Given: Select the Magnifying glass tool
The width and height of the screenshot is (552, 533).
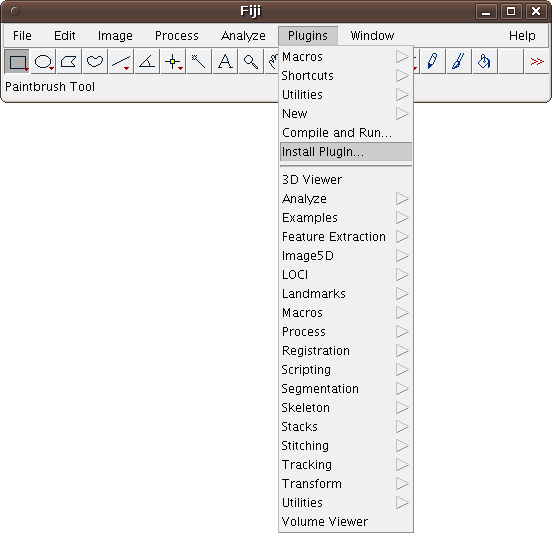Looking at the screenshot, I should [251, 62].
